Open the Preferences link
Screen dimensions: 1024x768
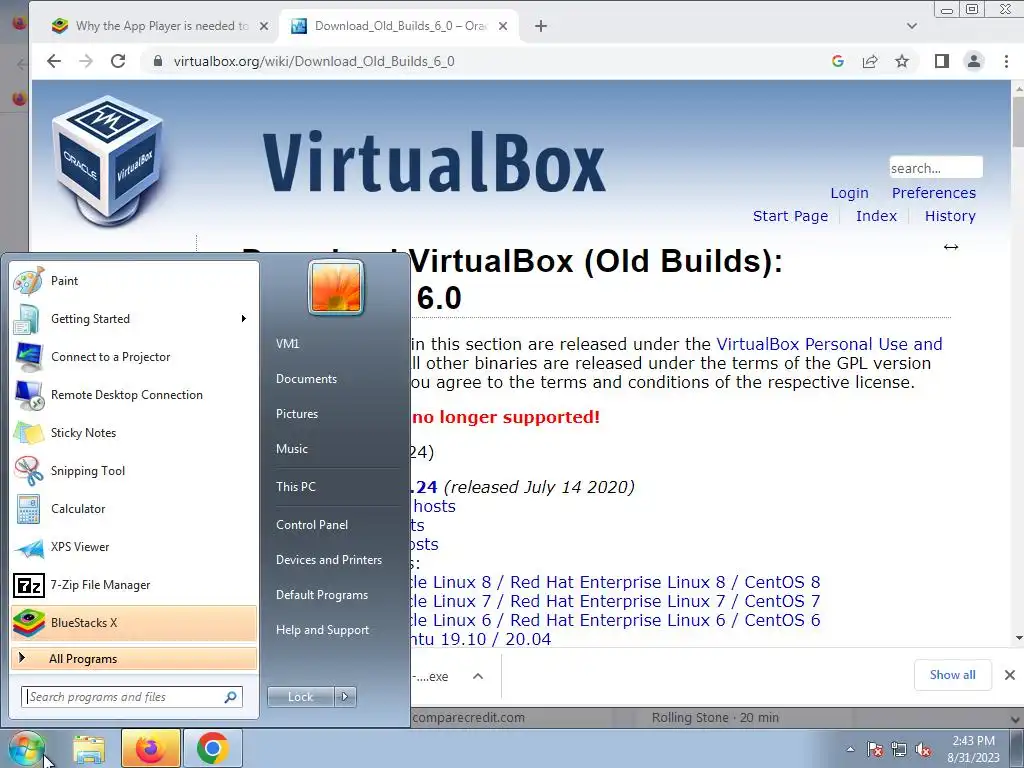[934, 193]
